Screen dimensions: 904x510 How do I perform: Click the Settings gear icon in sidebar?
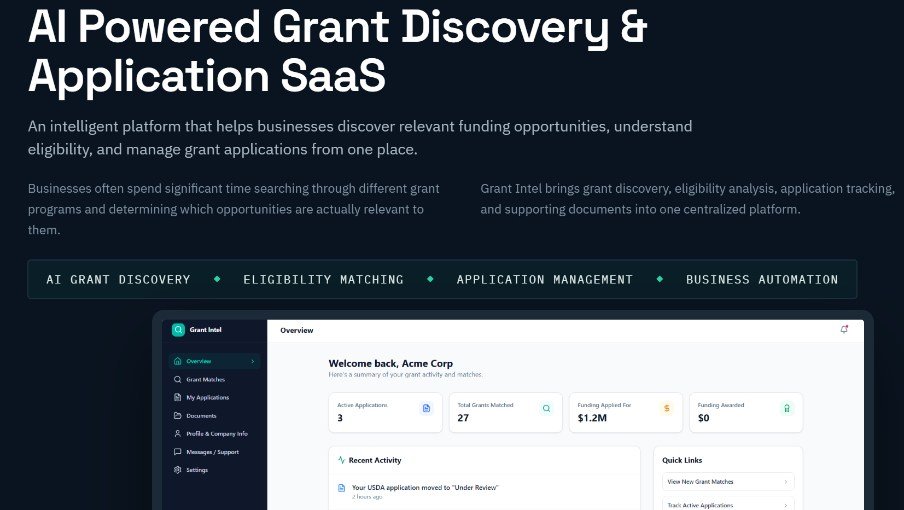coord(178,470)
